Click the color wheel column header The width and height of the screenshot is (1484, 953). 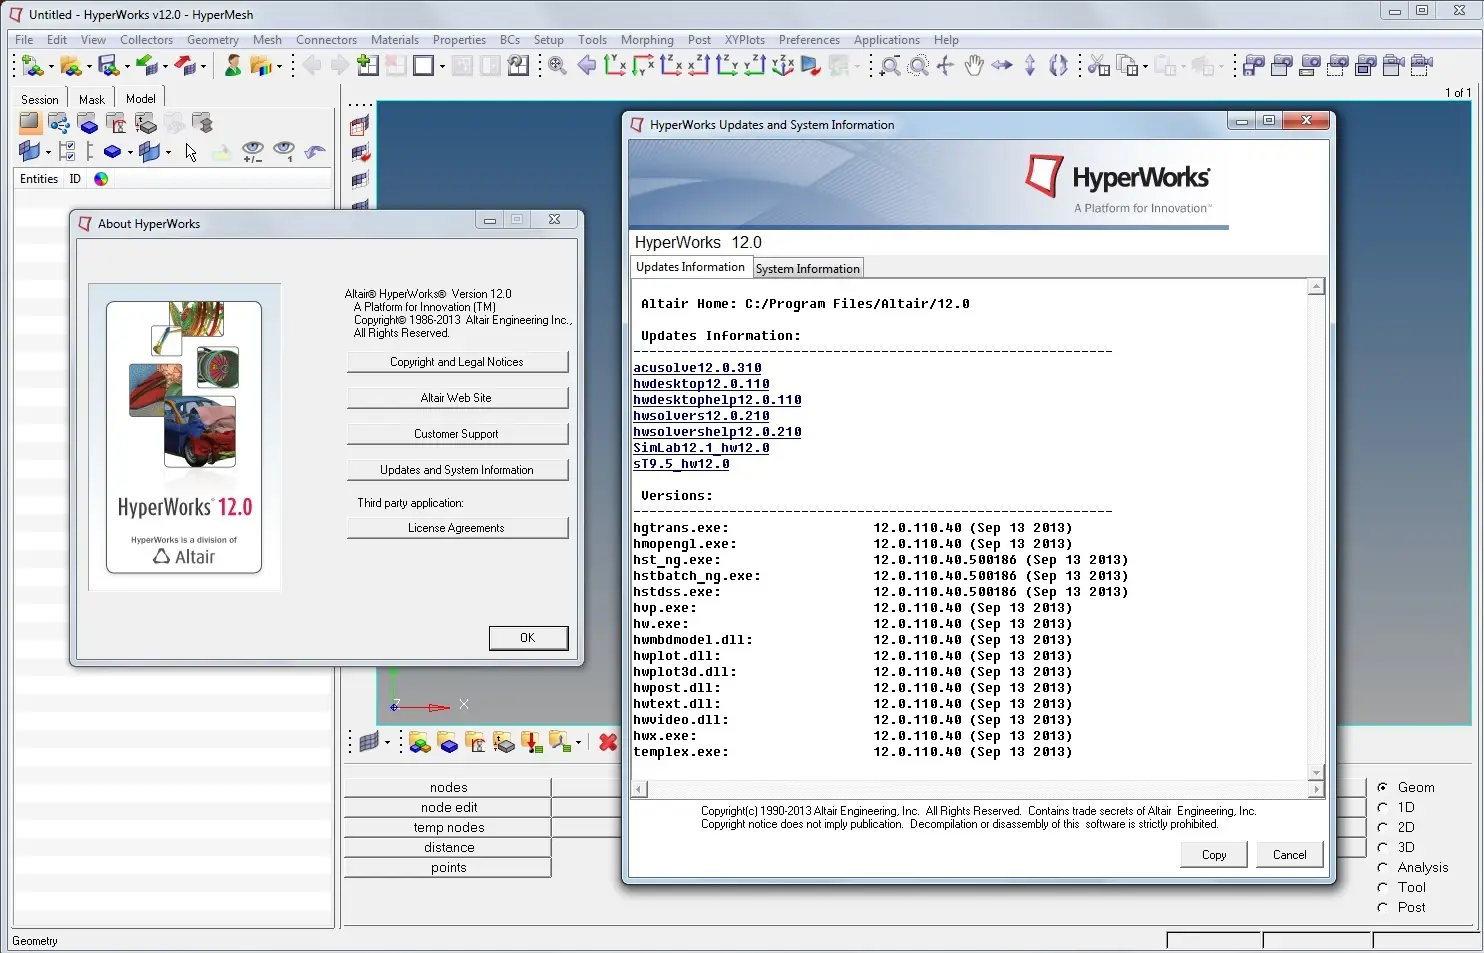pos(101,179)
